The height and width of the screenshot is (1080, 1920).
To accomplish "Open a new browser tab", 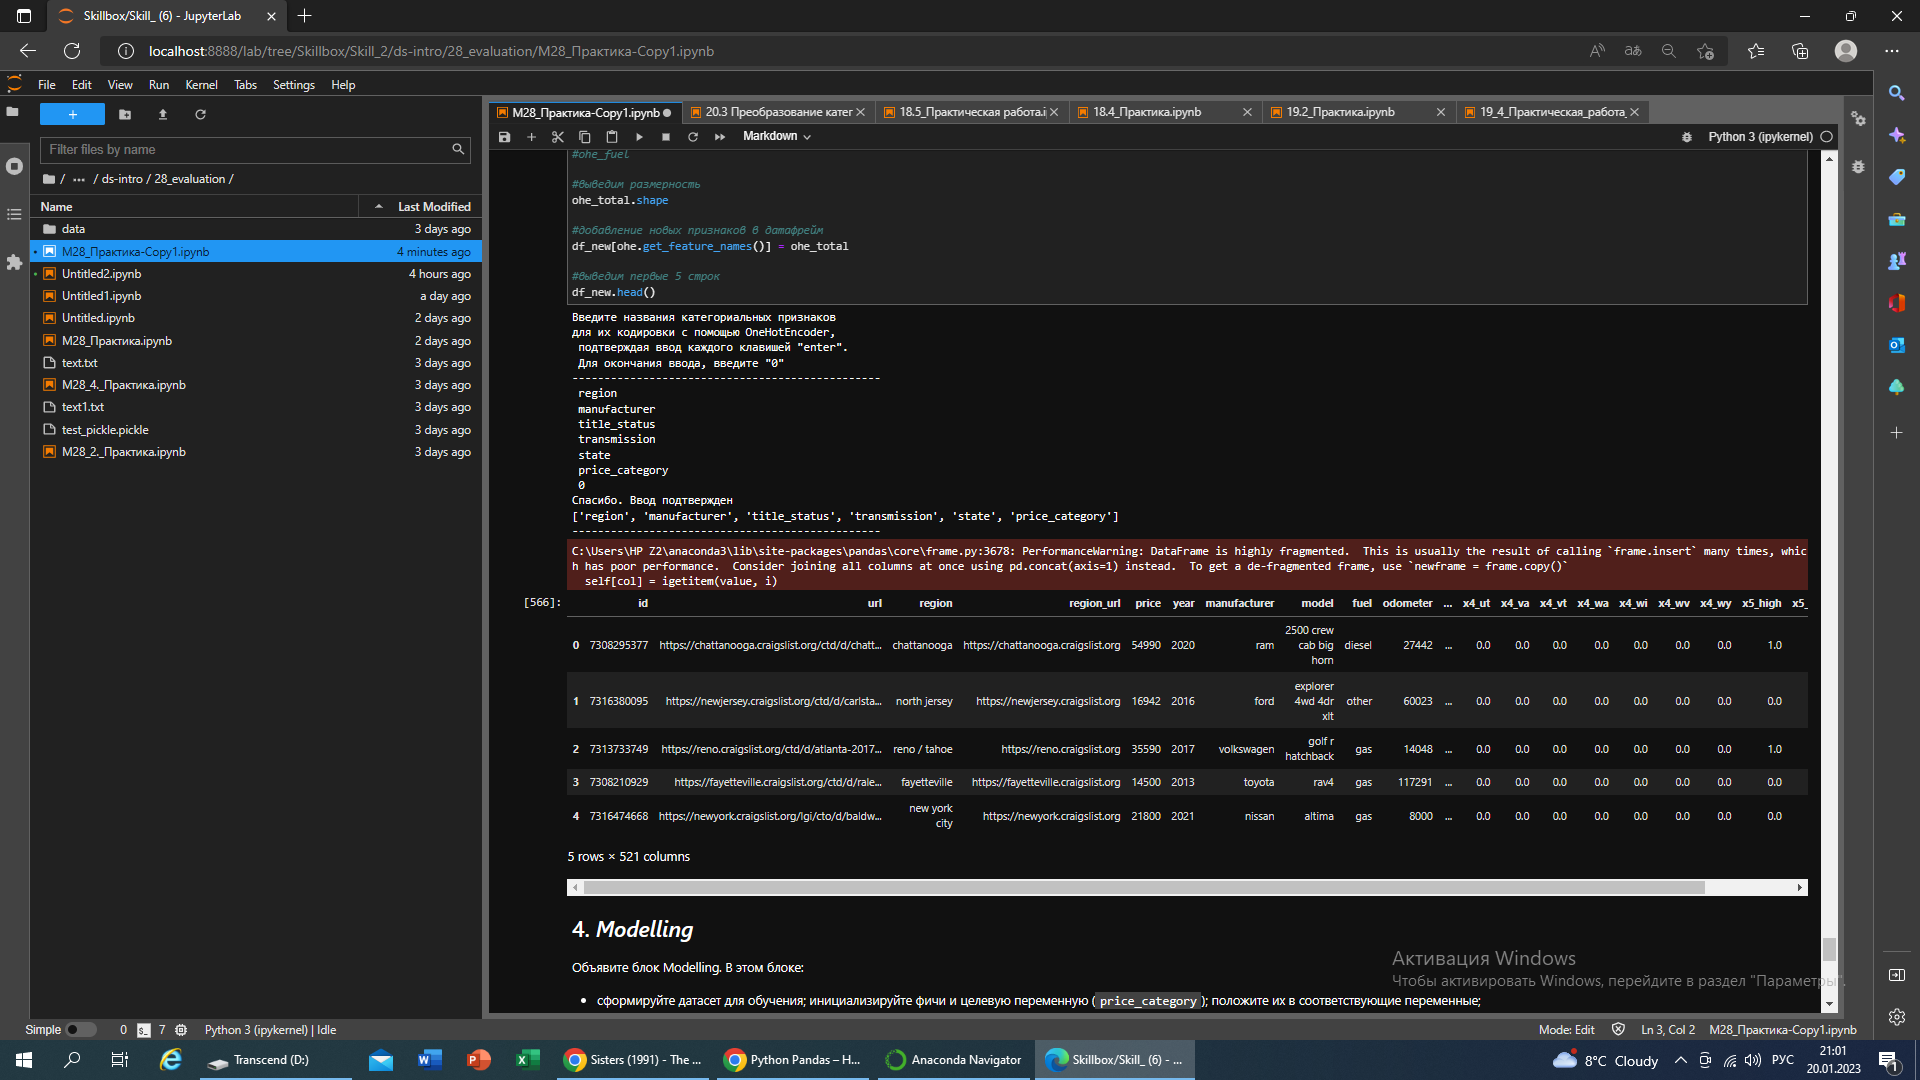I will pos(305,16).
